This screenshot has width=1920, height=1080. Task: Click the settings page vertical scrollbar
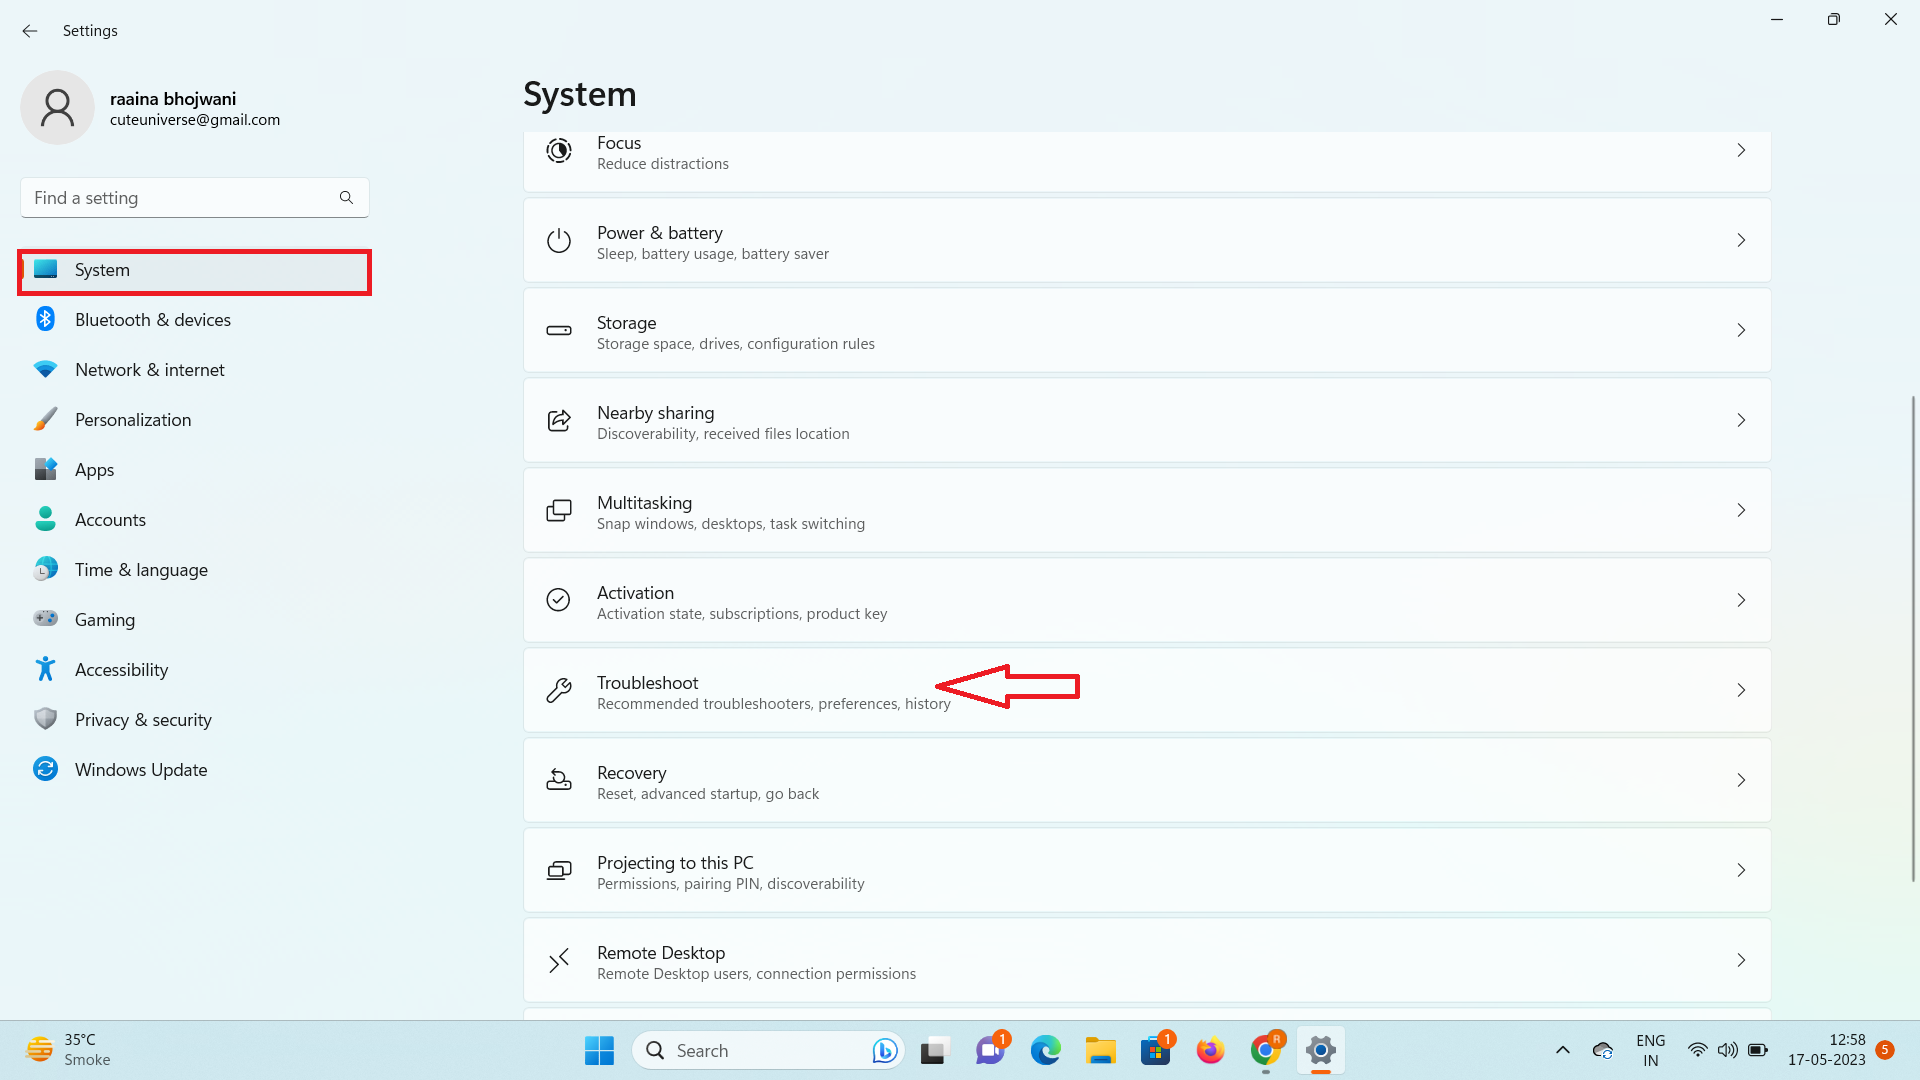pos(1912,640)
